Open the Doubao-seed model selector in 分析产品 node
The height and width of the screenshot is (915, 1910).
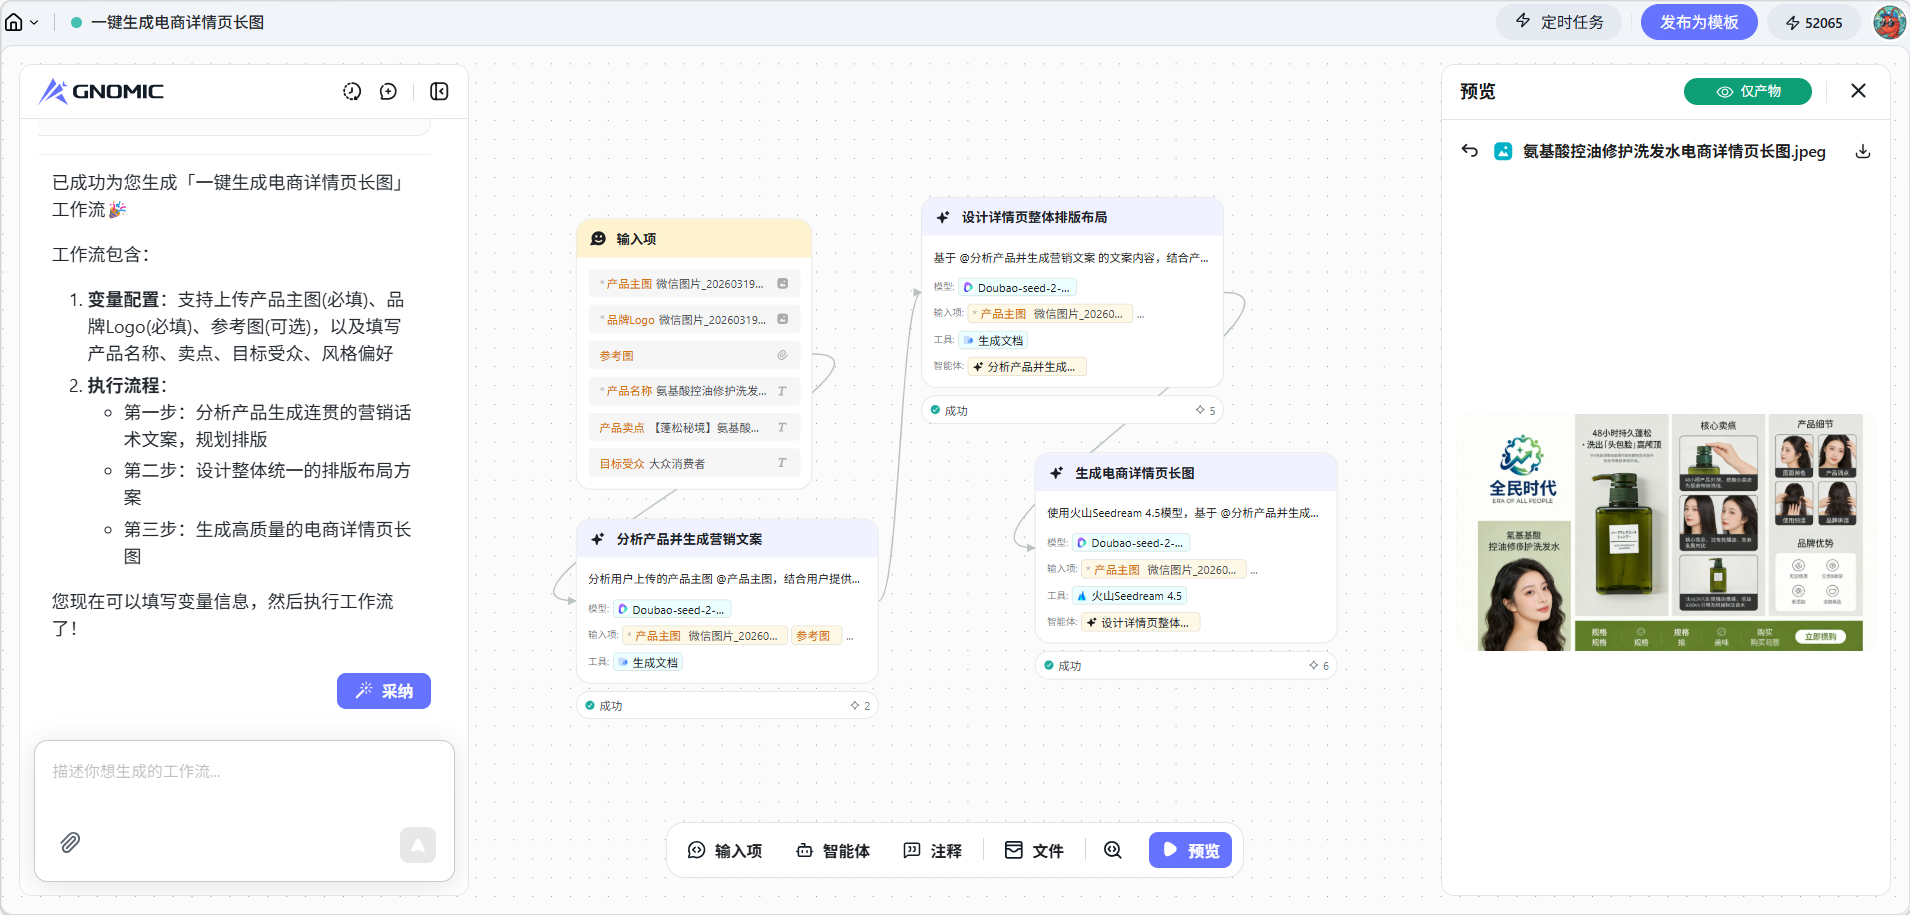pyautogui.click(x=672, y=609)
